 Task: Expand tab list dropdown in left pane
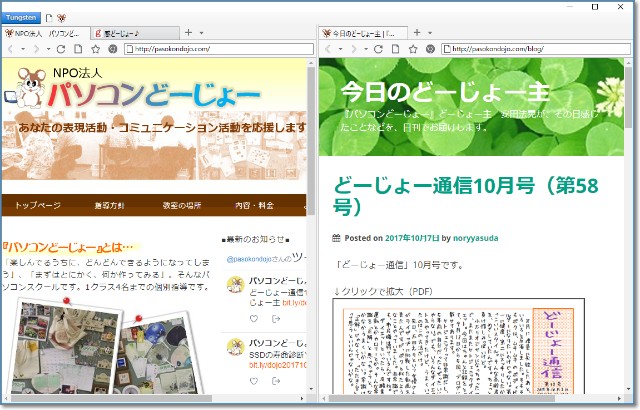point(201,33)
